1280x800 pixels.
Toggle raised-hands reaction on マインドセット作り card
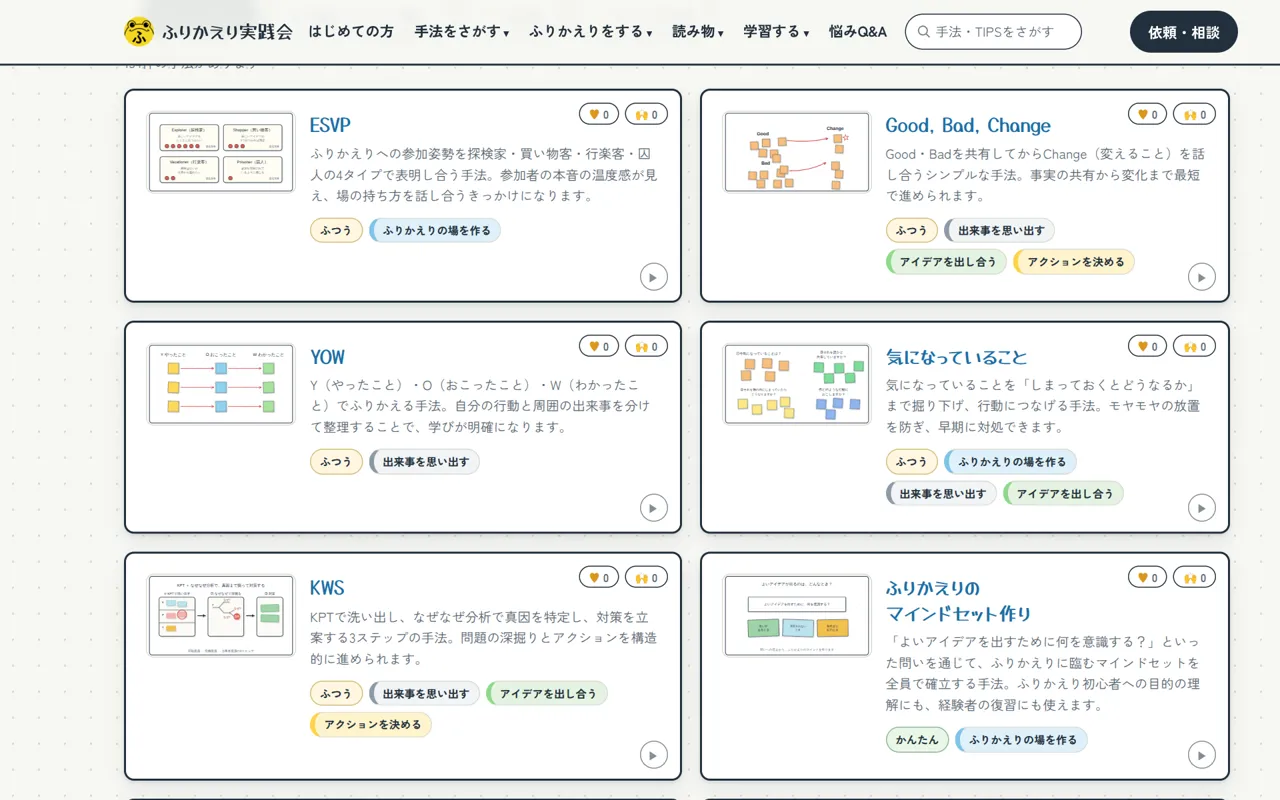click(x=1195, y=577)
